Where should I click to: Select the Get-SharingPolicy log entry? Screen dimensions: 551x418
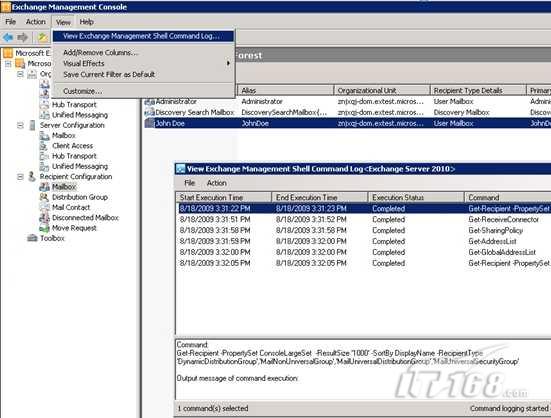click(x=363, y=230)
